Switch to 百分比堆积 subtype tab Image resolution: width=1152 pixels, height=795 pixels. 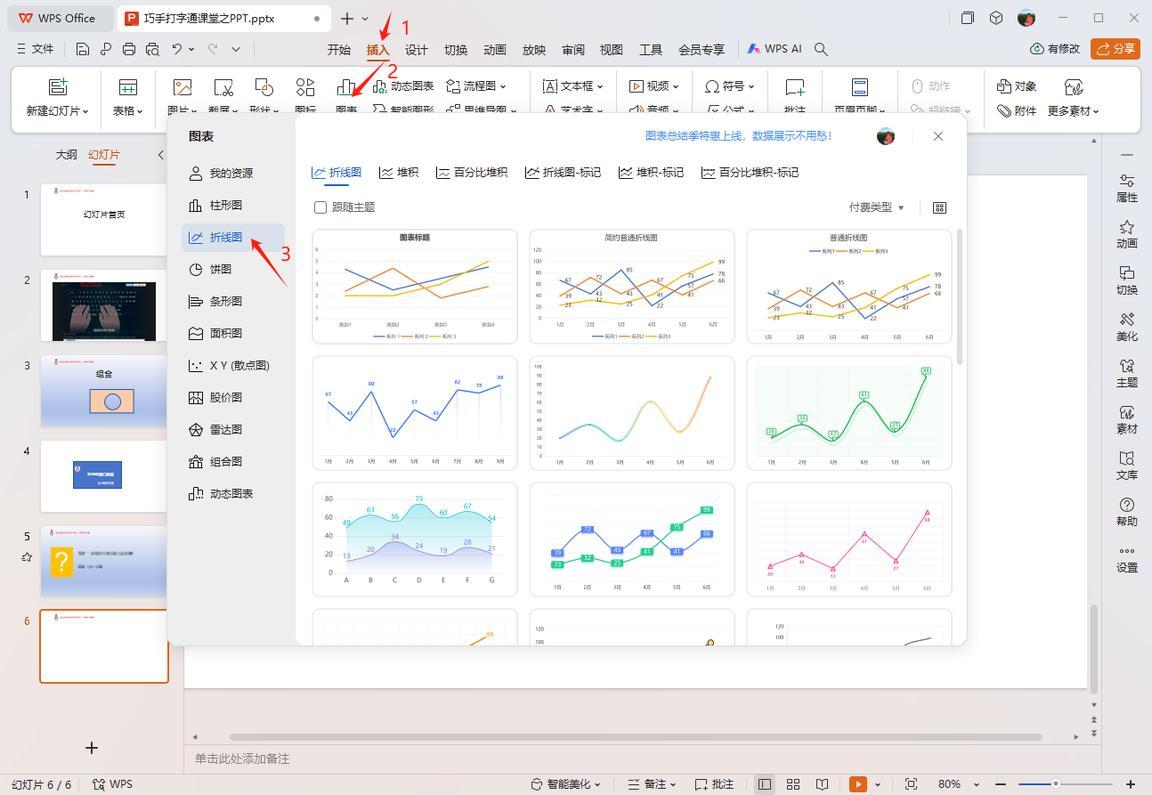(x=472, y=172)
